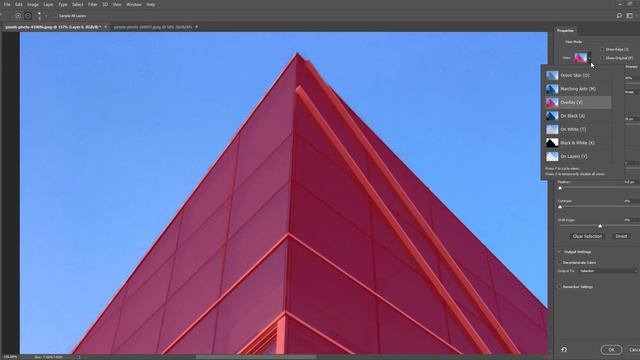Open the Output To dropdown
Viewport: 640px width, 360px height.
pos(607,271)
